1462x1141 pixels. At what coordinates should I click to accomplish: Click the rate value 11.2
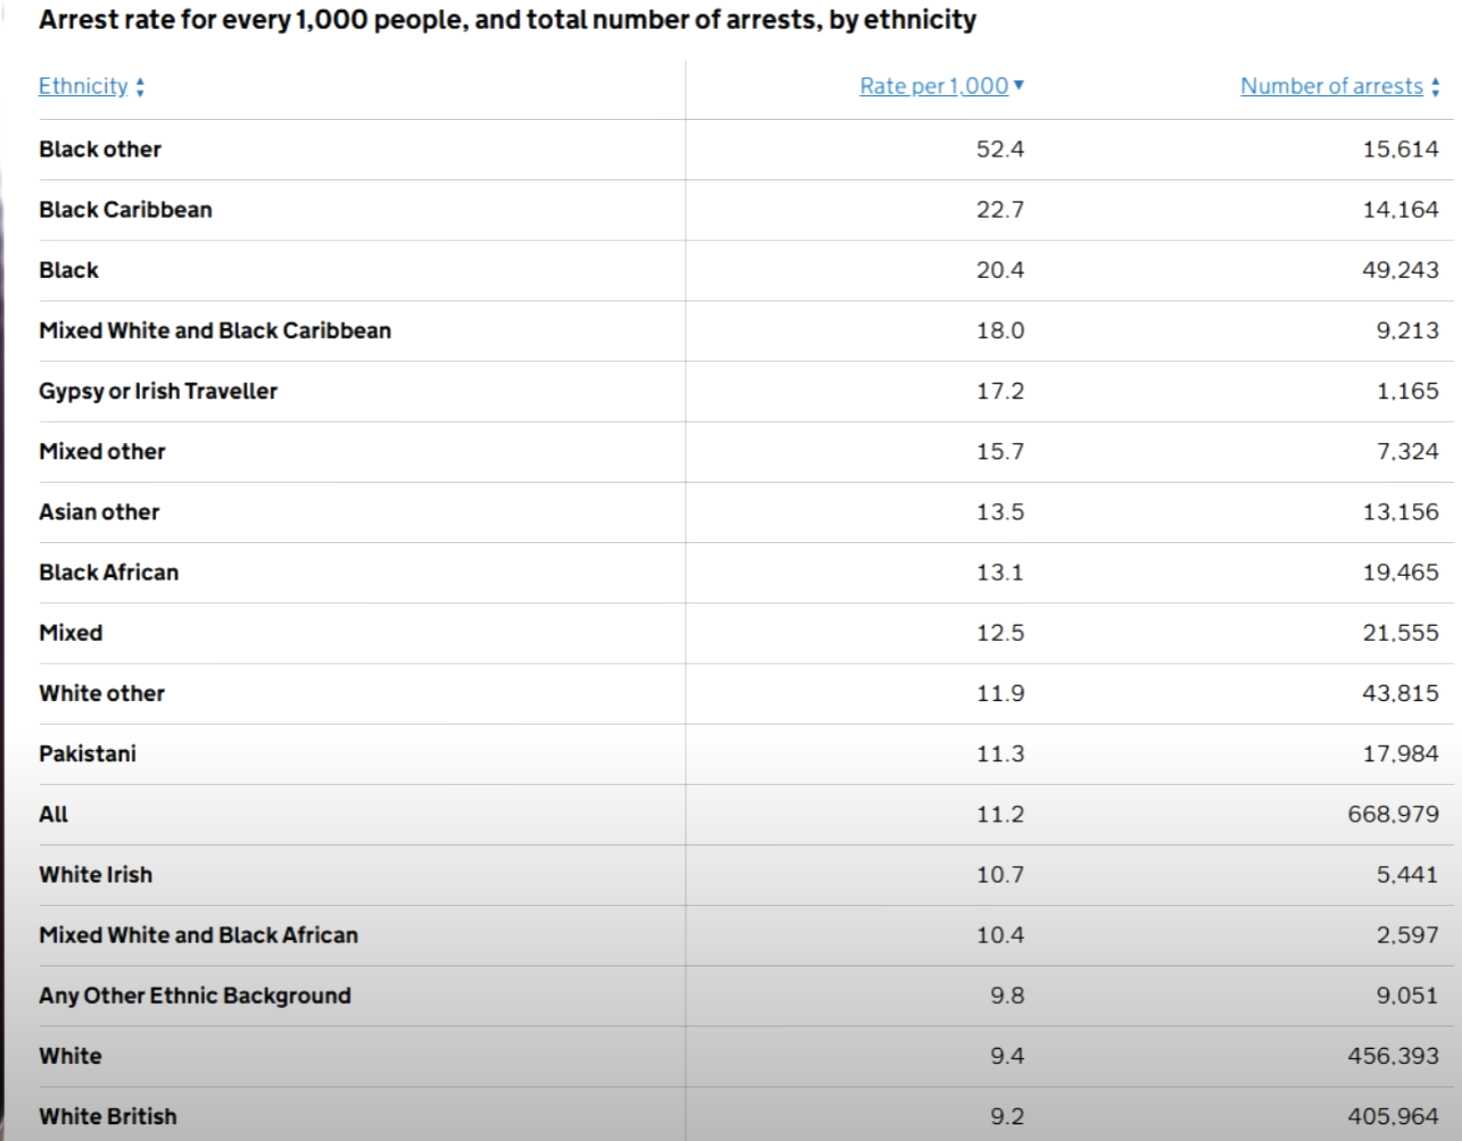point(1000,815)
